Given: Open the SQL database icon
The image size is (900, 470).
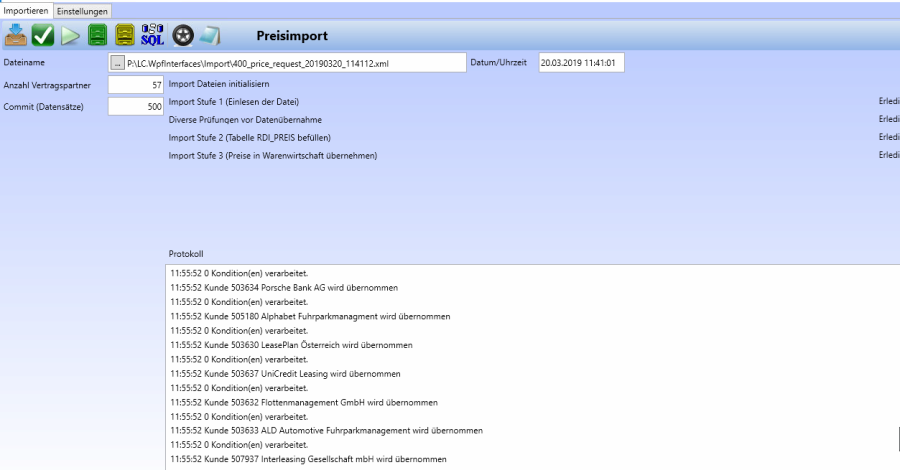Looking at the screenshot, I should [152, 37].
